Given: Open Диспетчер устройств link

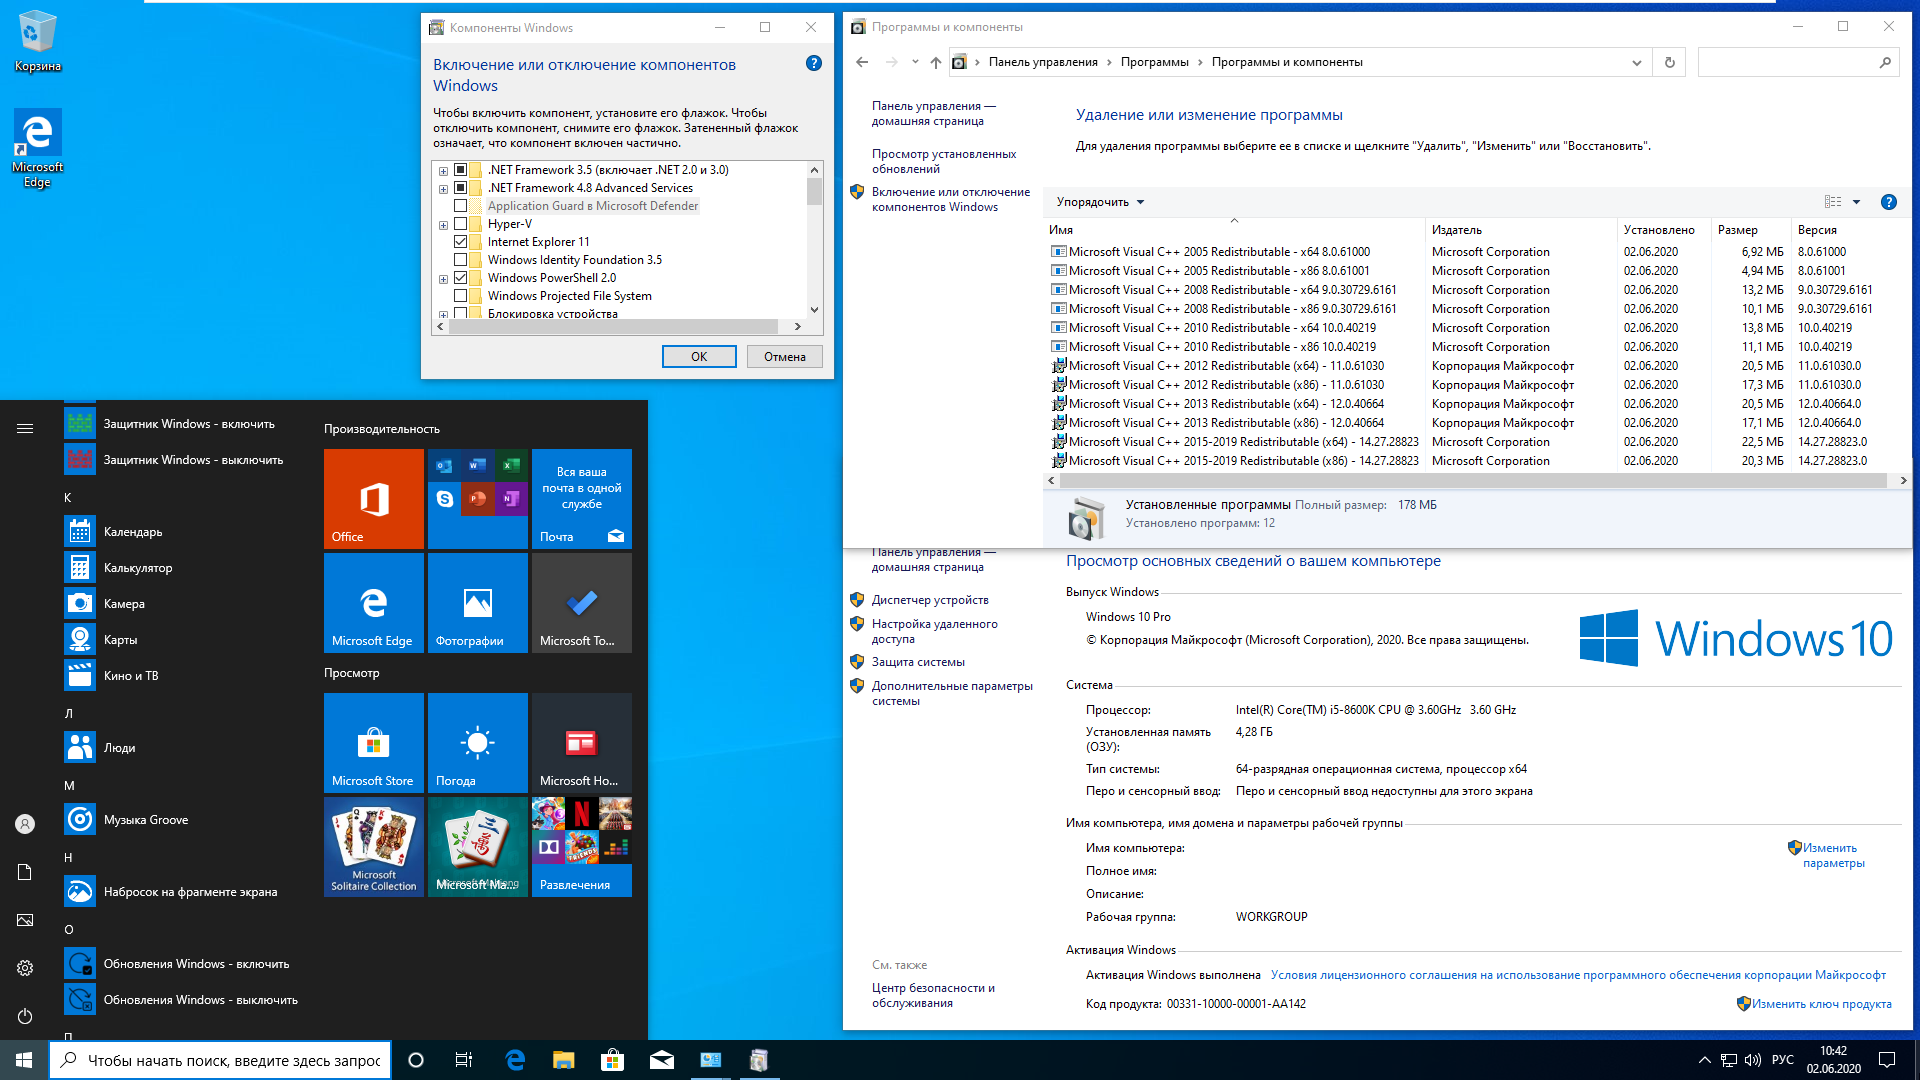Looking at the screenshot, I should click(x=930, y=600).
